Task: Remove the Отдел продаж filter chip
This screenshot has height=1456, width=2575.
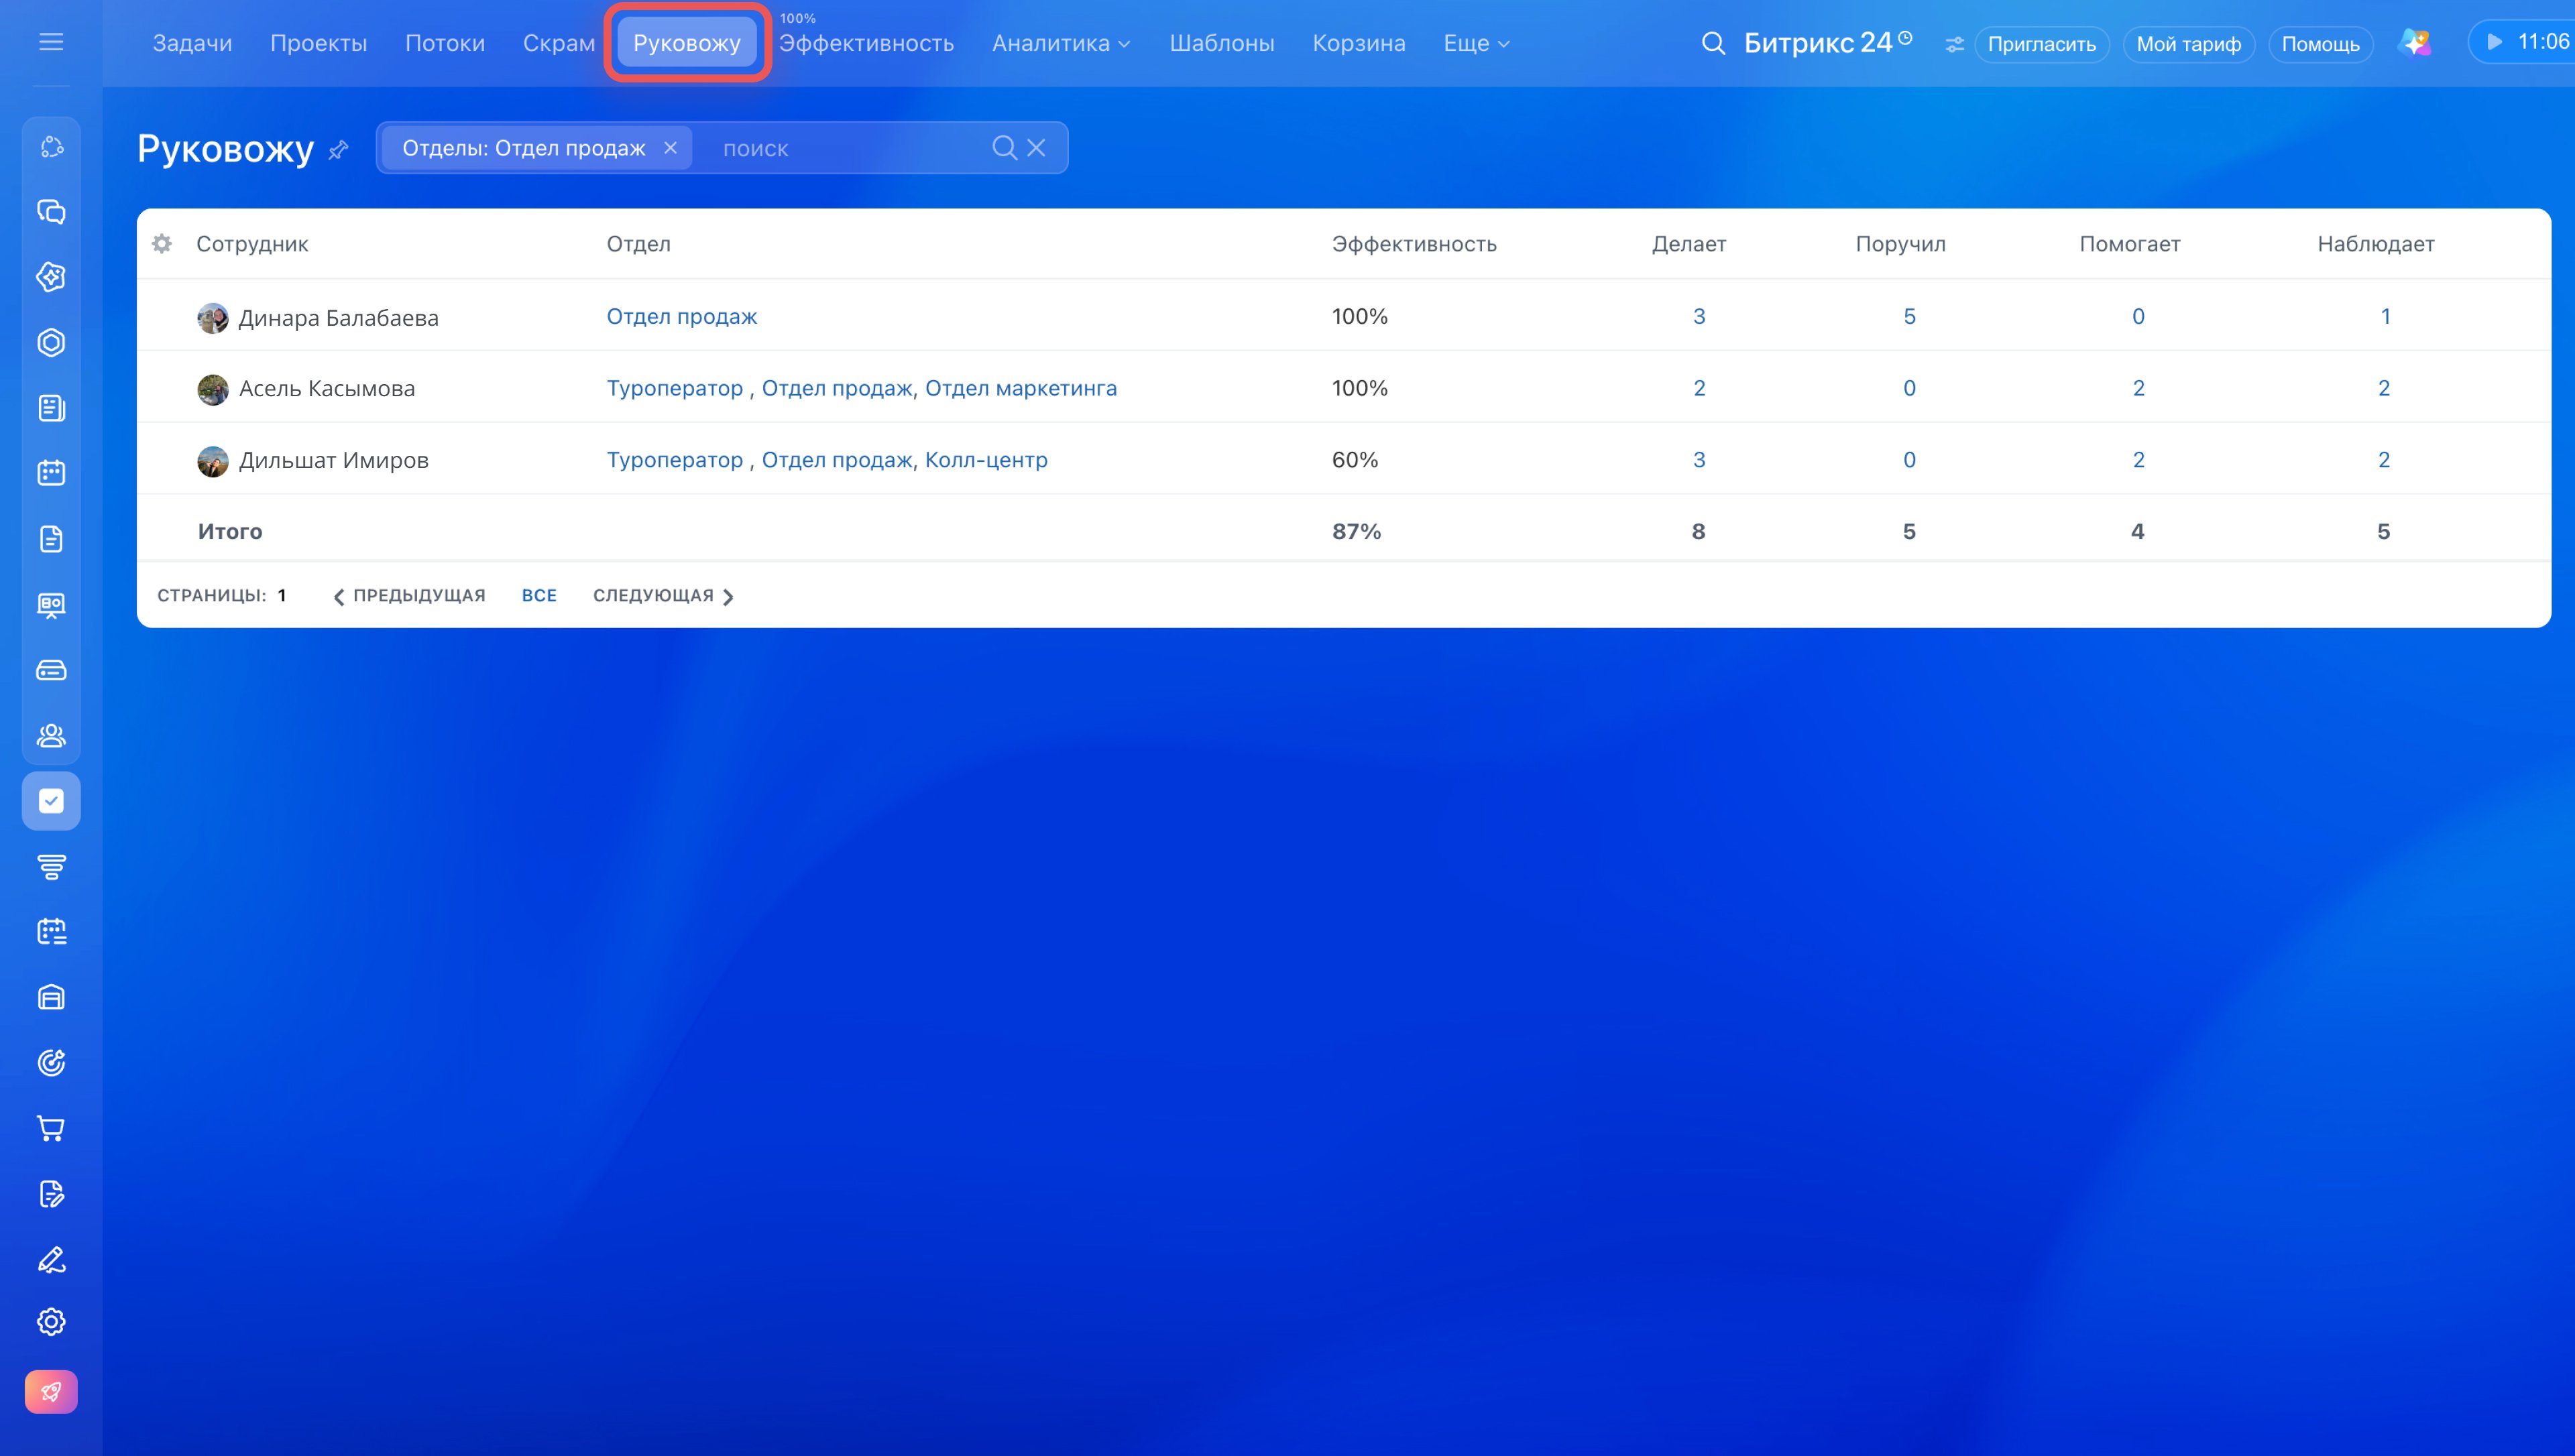Action: [670, 148]
